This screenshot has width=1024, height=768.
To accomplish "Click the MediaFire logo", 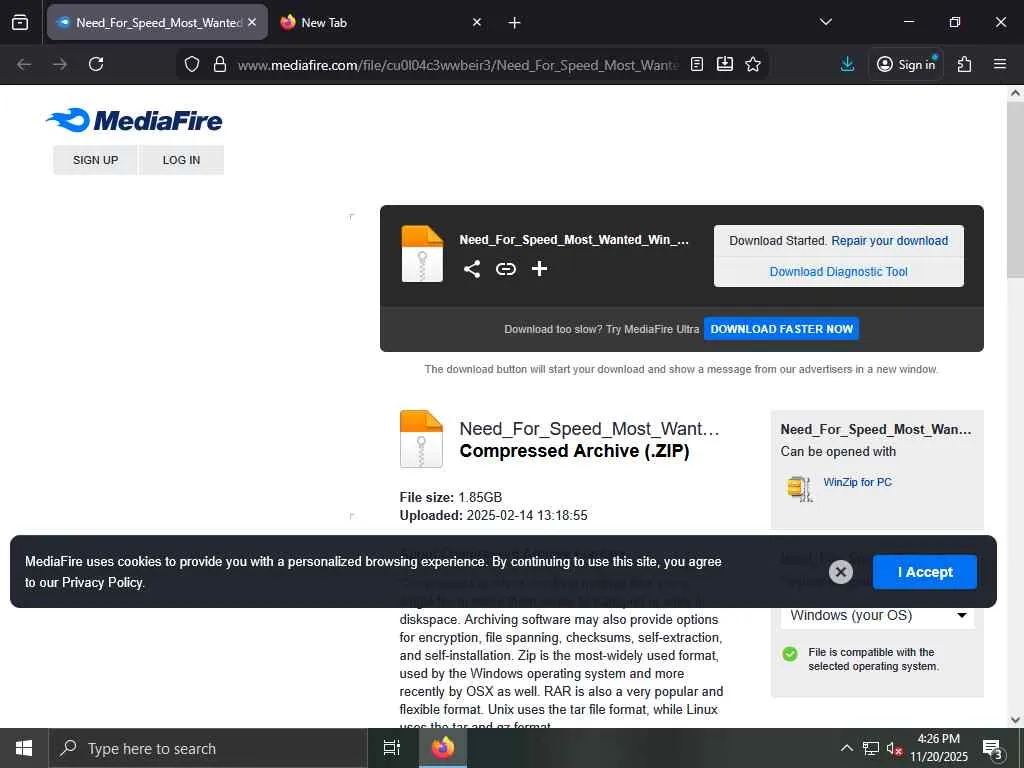I will coord(134,120).
